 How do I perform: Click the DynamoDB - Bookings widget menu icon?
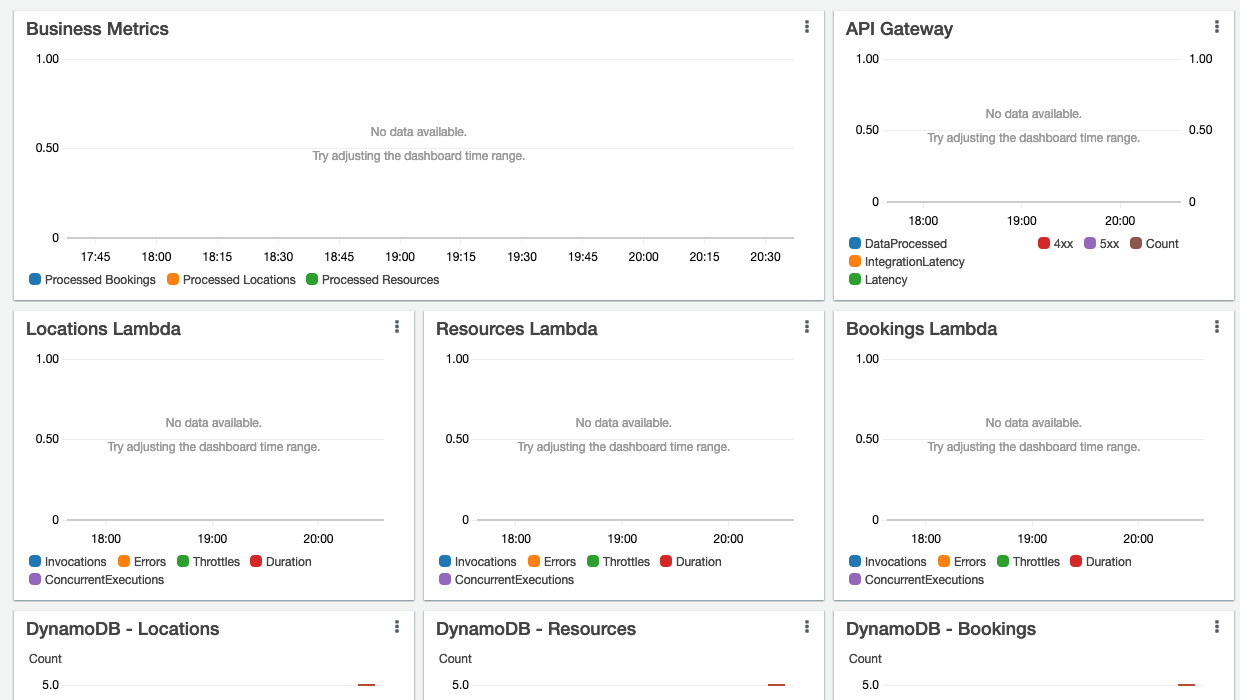[x=1217, y=627]
